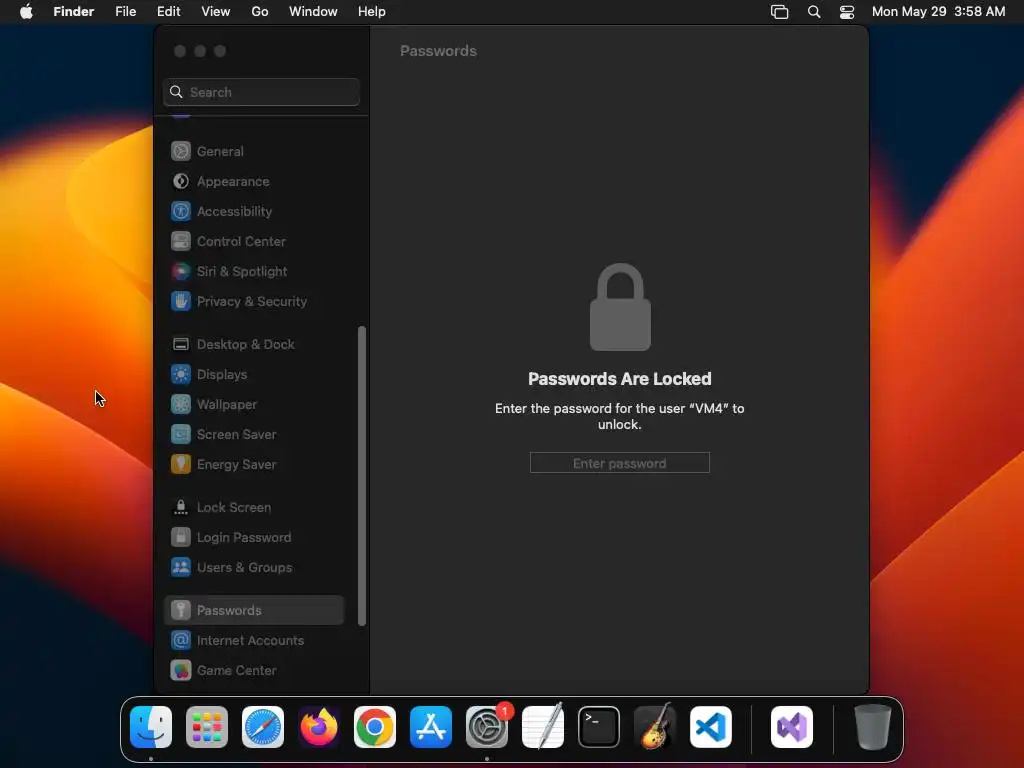1024x768 pixels.
Task: Launch Terminal from the Dock
Action: point(599,727)
